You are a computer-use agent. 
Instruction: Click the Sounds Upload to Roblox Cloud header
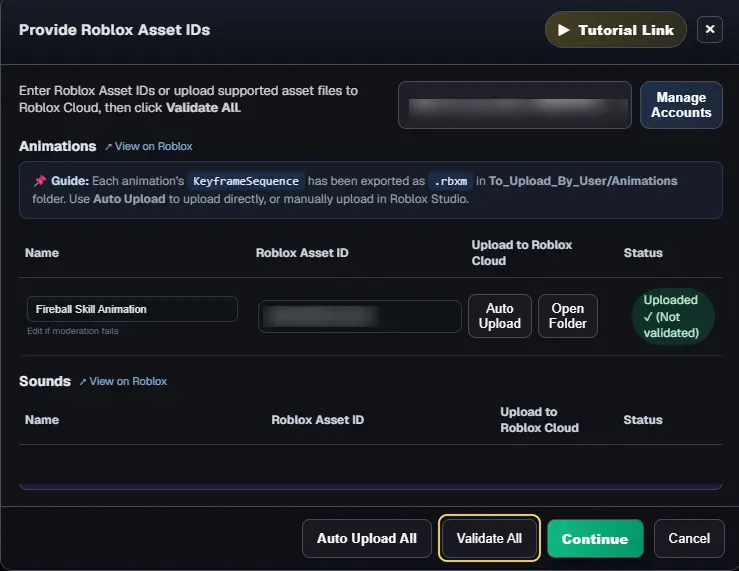(x=540, y=420)
